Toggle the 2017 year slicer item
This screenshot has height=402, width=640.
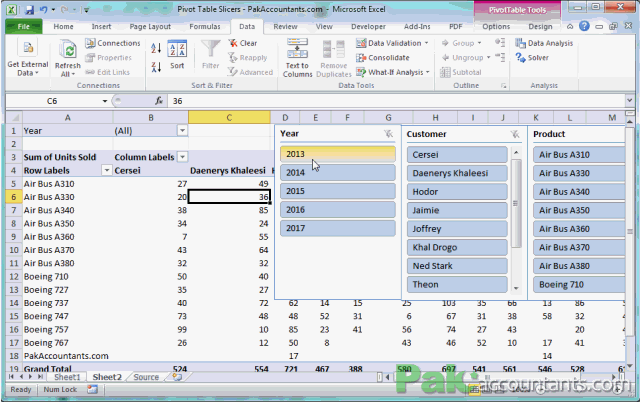[338, 228]
